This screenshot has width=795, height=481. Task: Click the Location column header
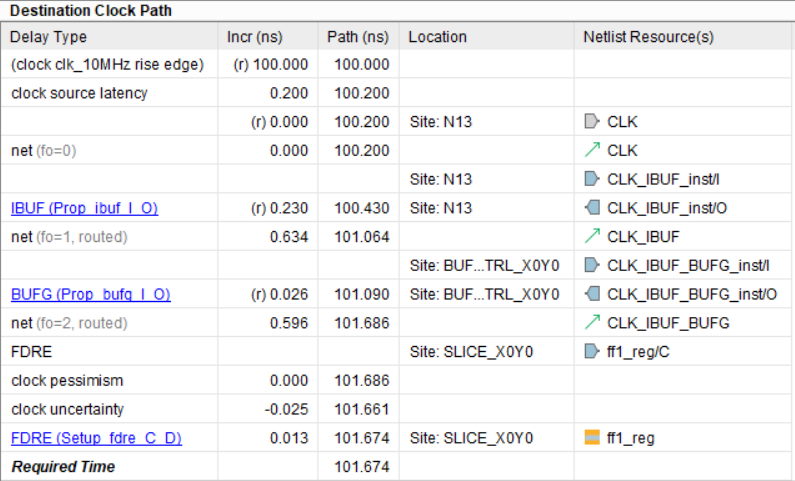click(x=438, y=37)
